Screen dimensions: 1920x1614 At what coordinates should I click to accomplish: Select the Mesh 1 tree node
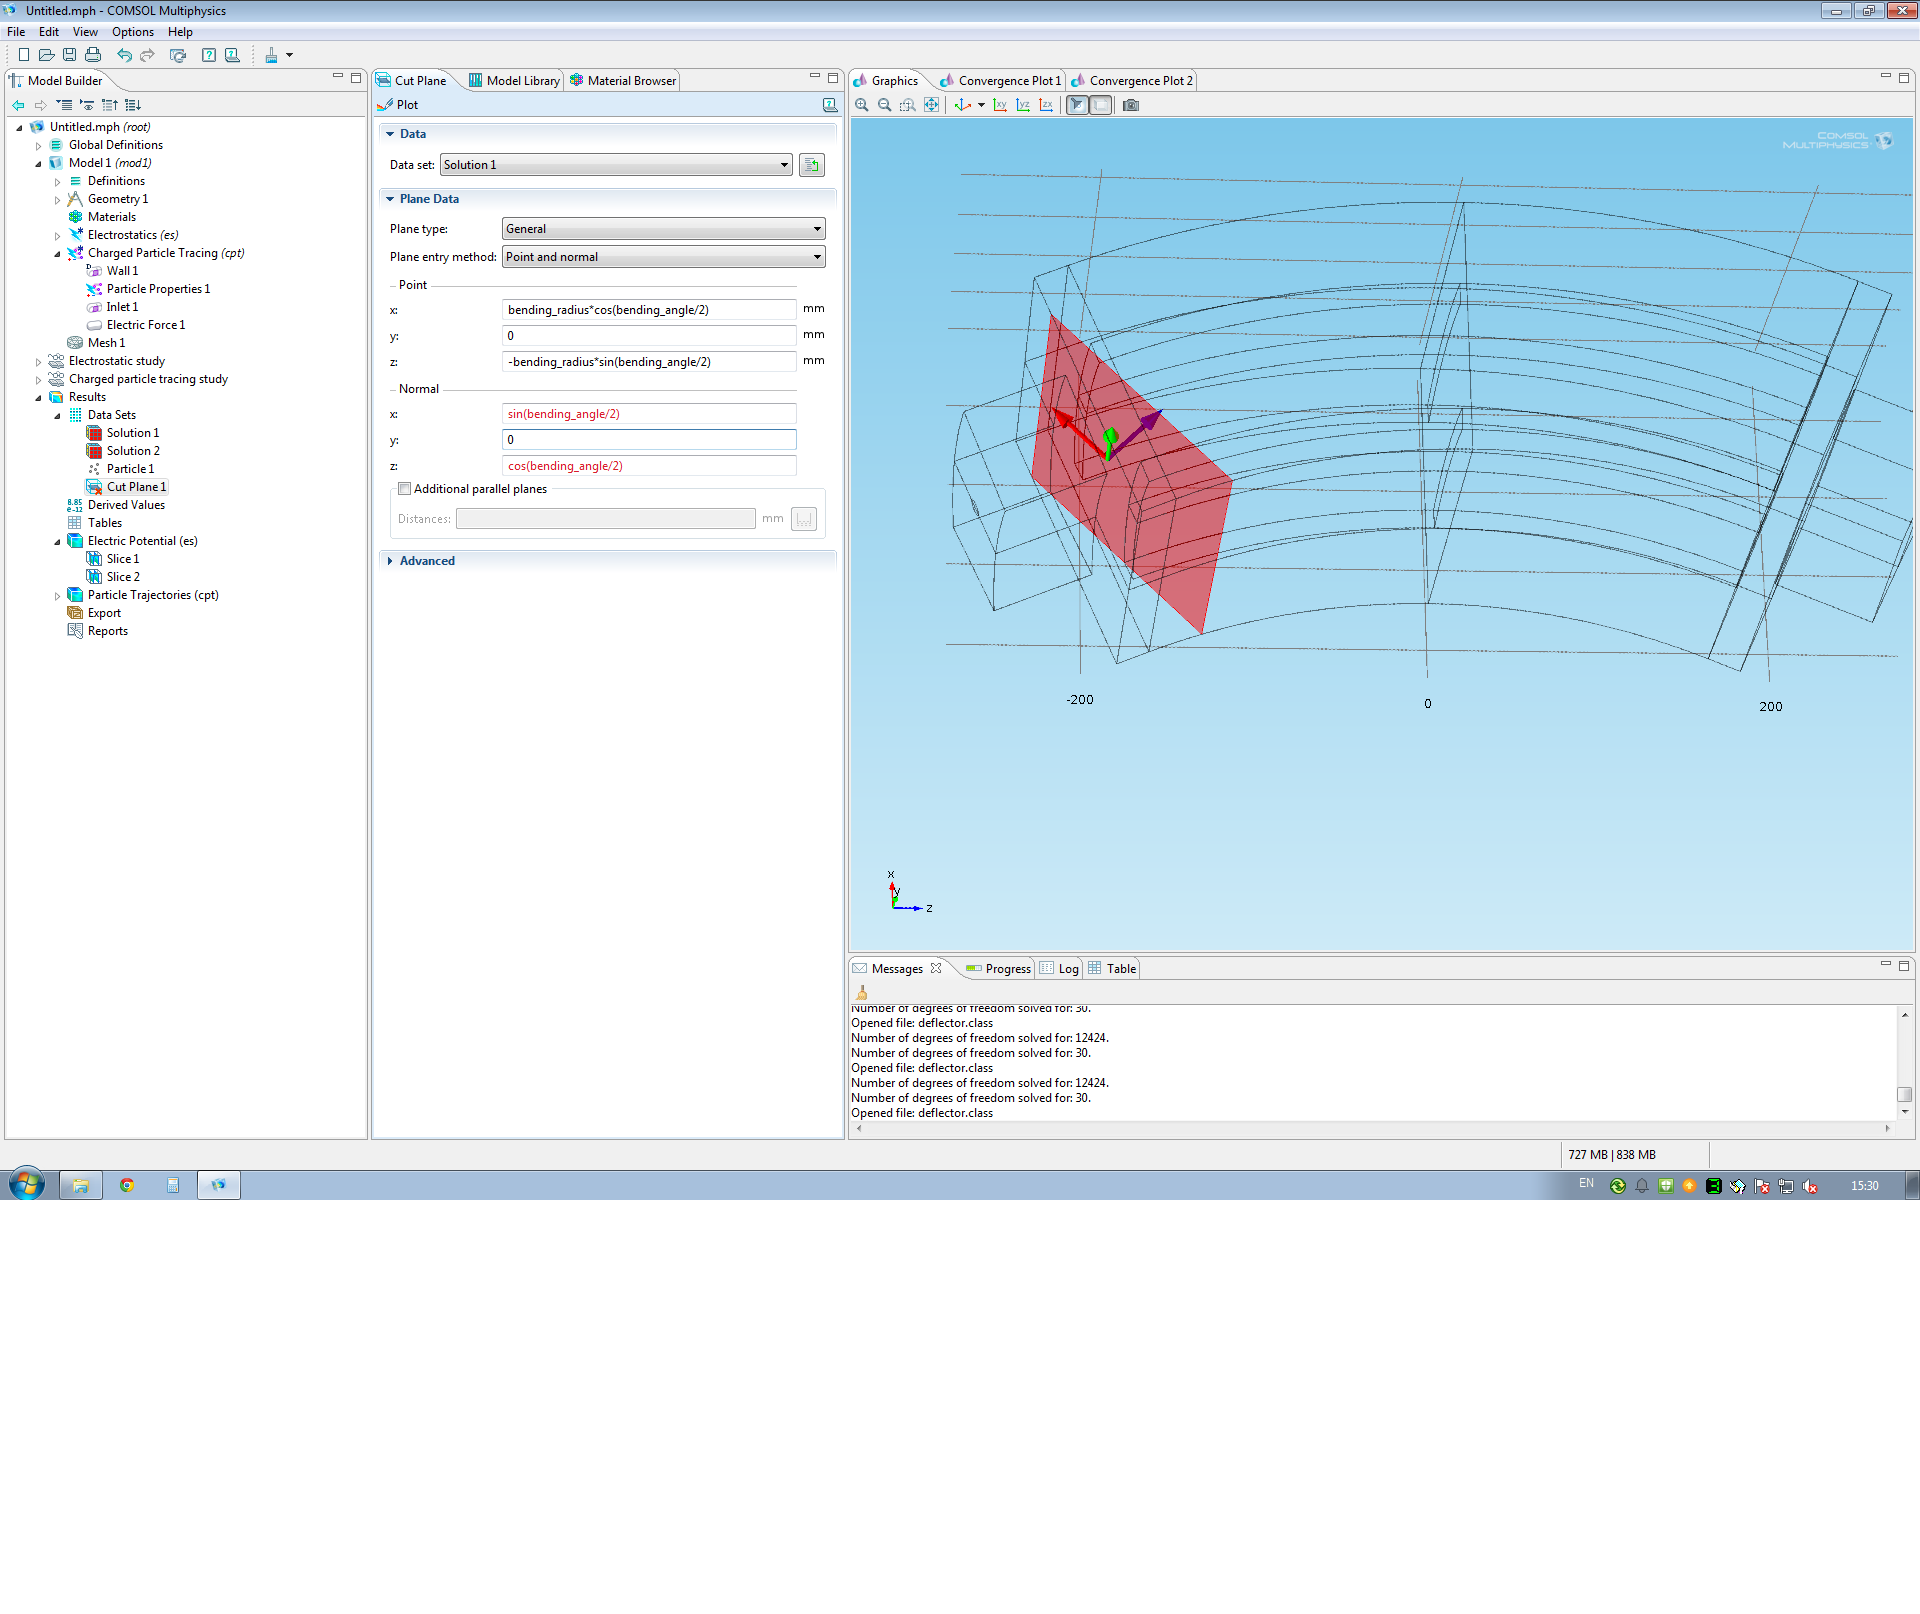click(106, 343)
